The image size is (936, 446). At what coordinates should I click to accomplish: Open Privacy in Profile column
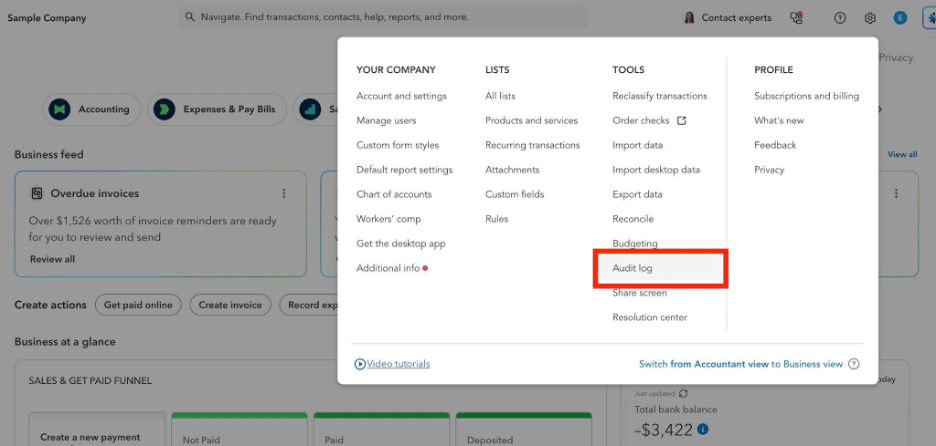(x=769, y=170)
